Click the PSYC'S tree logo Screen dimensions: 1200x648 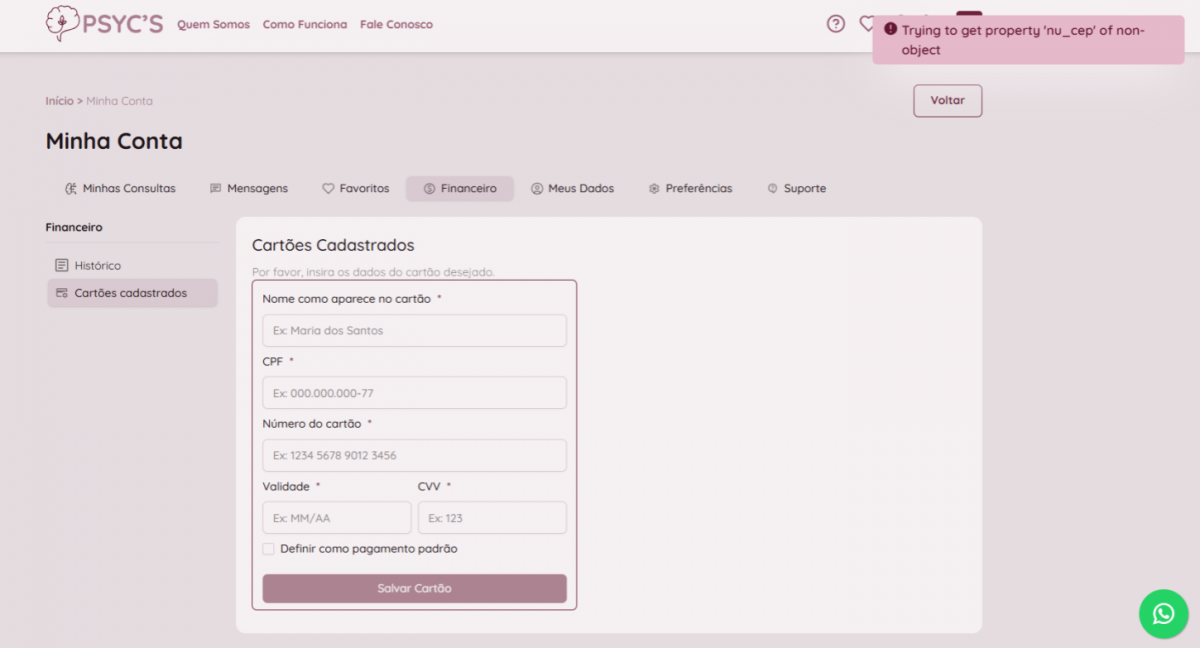tap(62, 23)
